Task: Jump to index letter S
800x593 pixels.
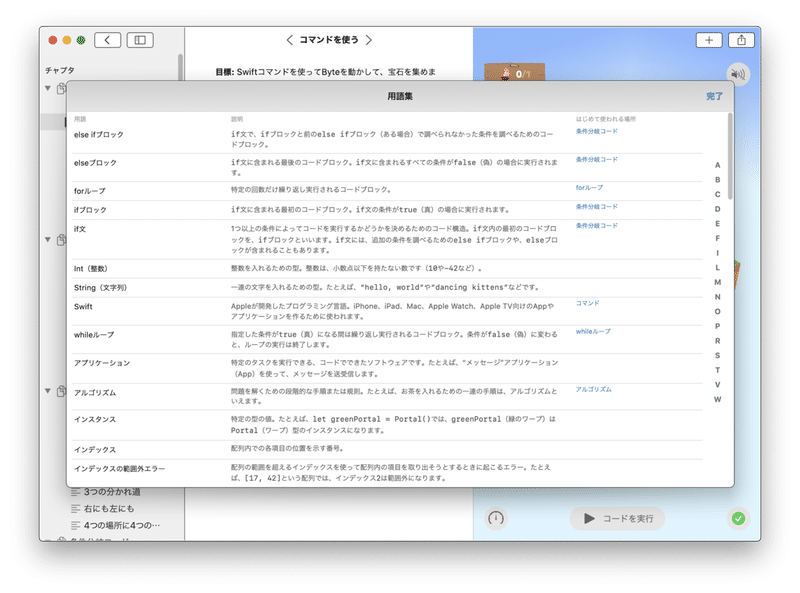Action: coord(717,355)
